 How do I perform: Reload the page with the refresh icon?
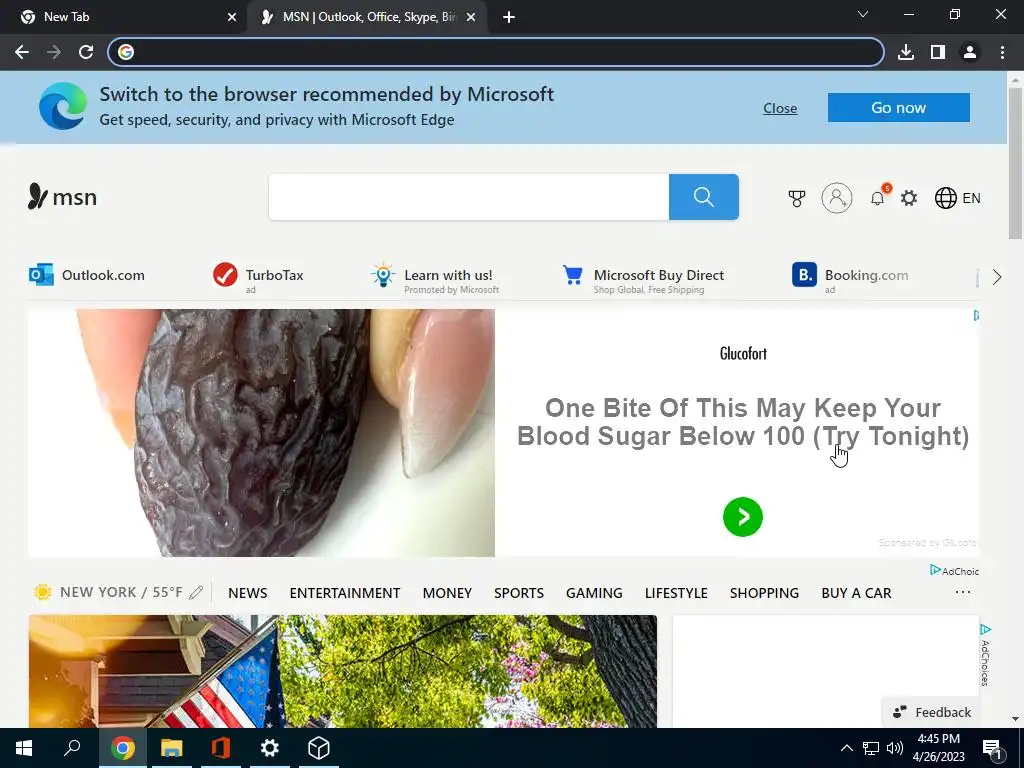point(86,52)
